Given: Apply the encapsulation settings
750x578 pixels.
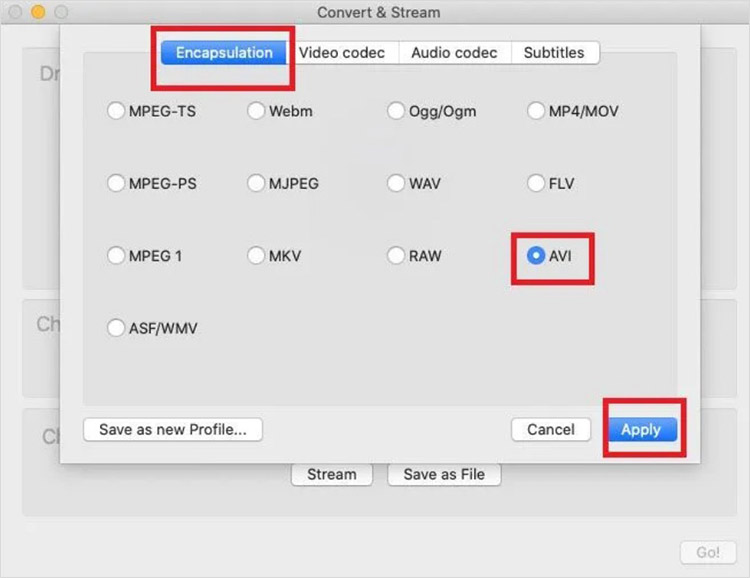Looking at the screenshot, I should point(642,430).
